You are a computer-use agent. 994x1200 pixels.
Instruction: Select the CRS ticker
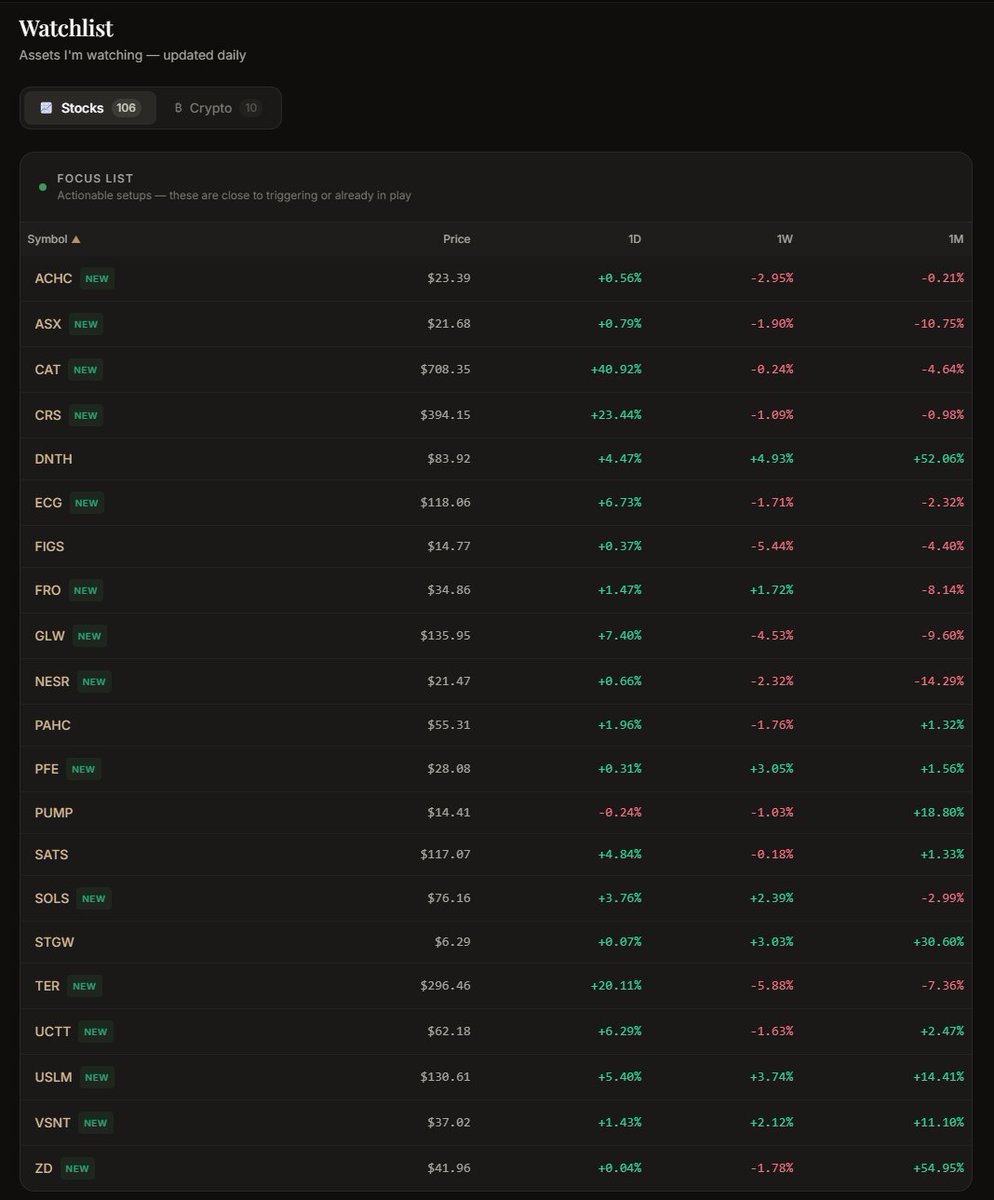click(48, 415)
